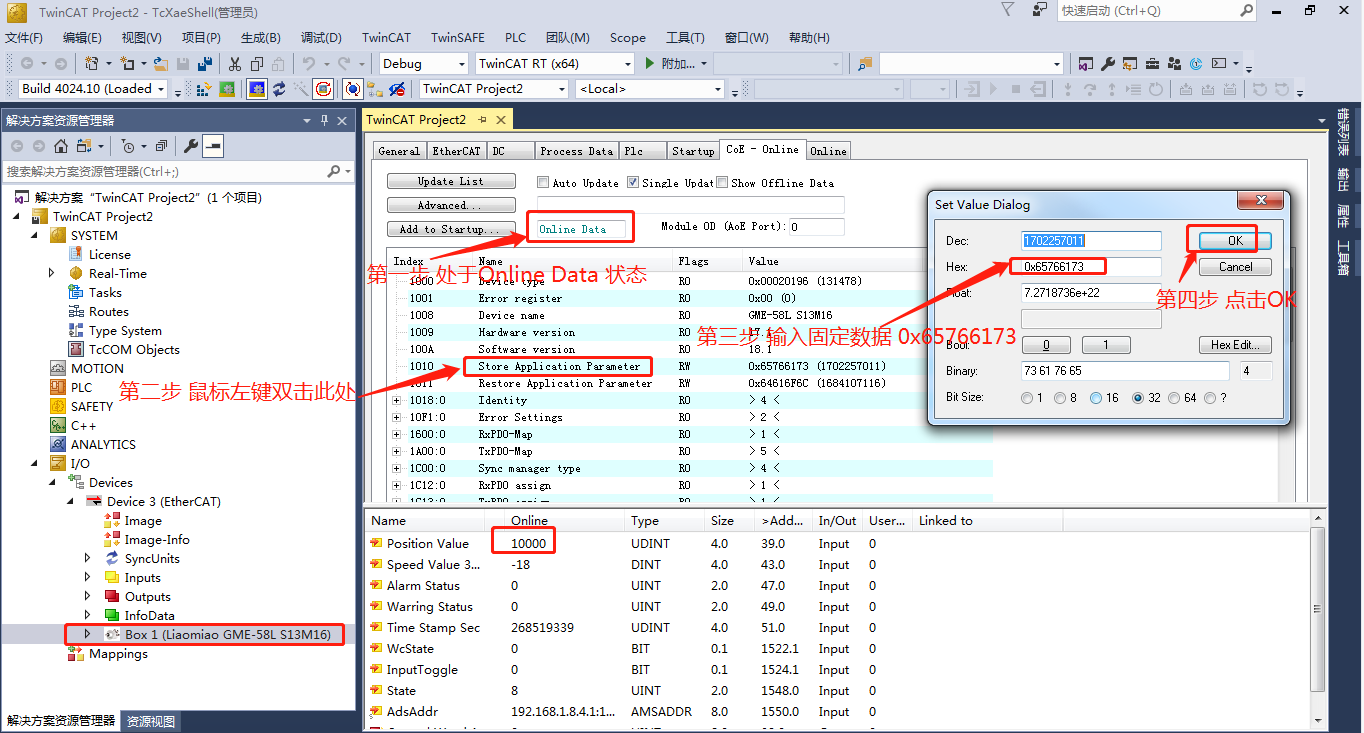
Task: Click the Find in Files icon
Action: click(866, 64)
